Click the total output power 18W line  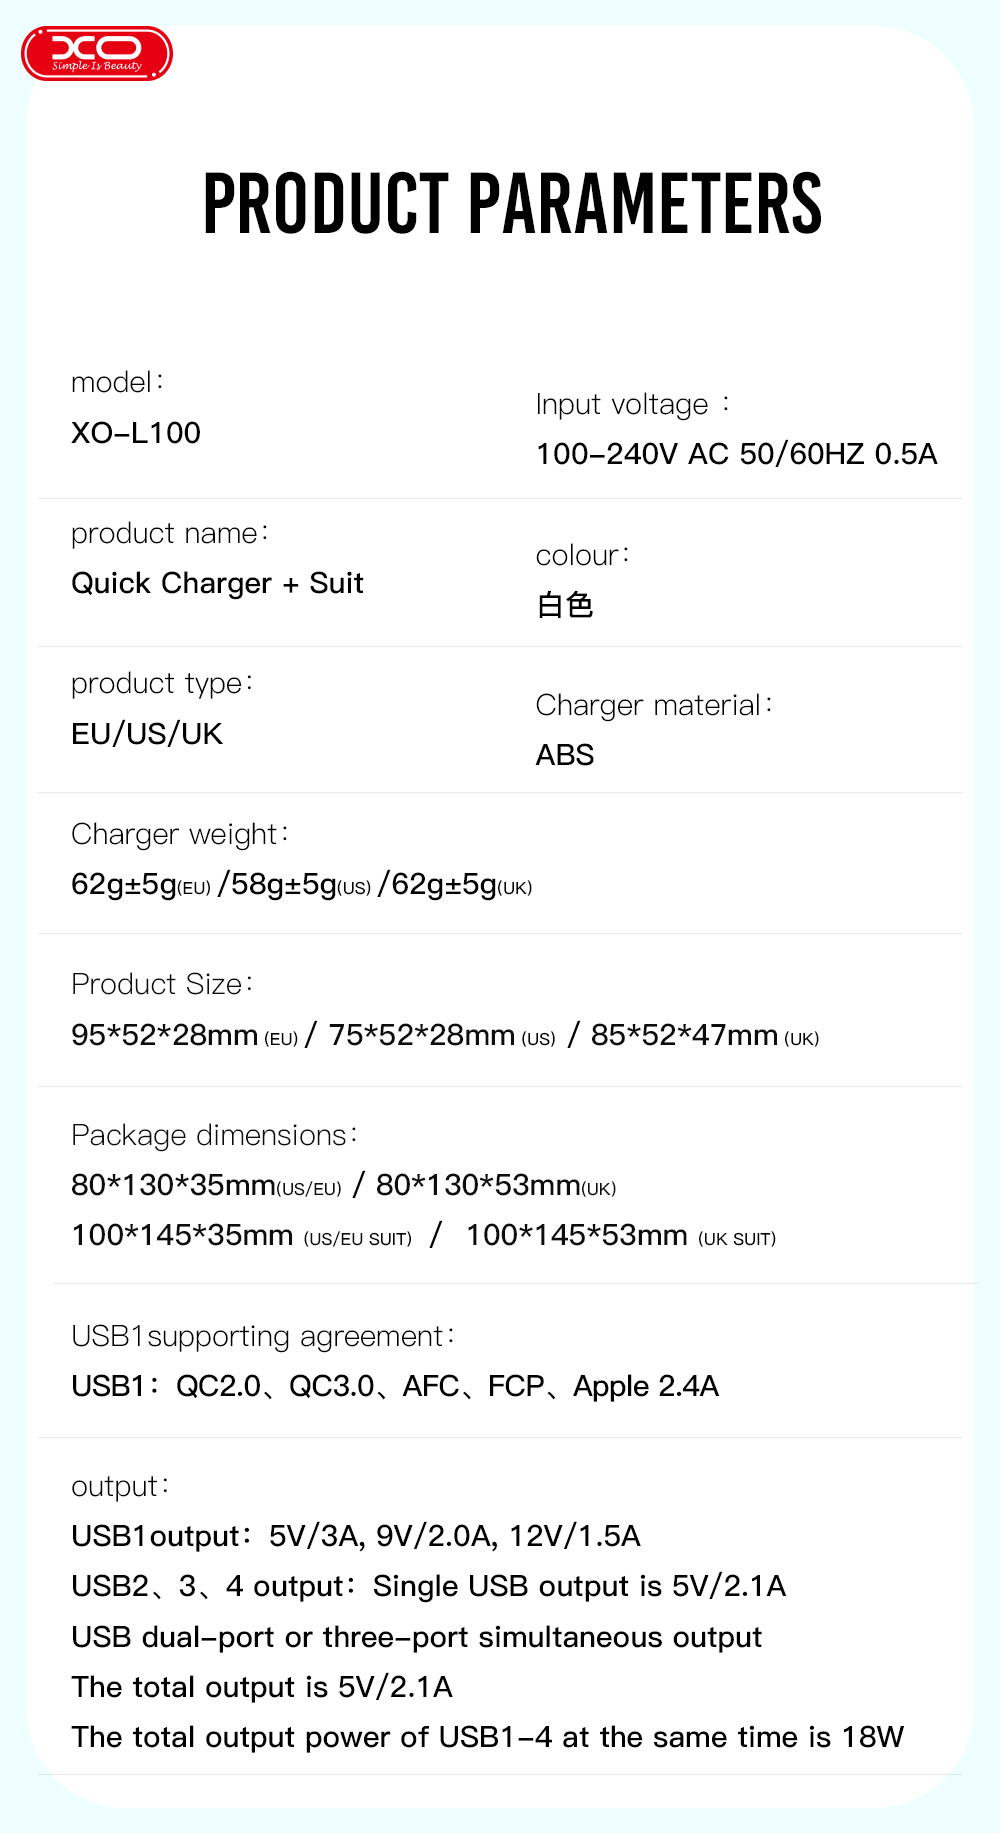(x=487, y=1737)
